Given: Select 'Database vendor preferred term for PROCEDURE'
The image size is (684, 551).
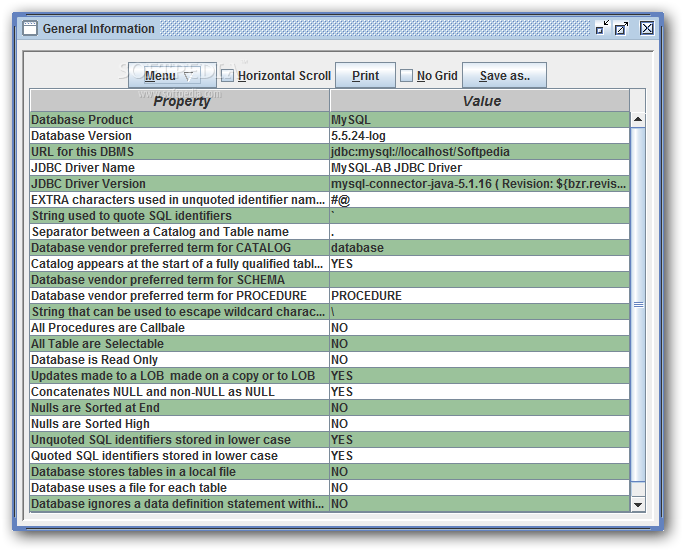Looking at the screenshot, I should pyautogui.click(x=180, y=296).
